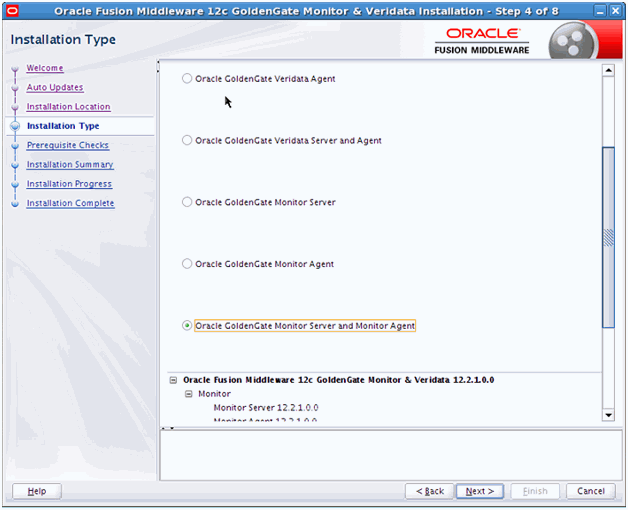Open the Installation Summary step
The width and height of the screenshot is (628, 510).
70,164
